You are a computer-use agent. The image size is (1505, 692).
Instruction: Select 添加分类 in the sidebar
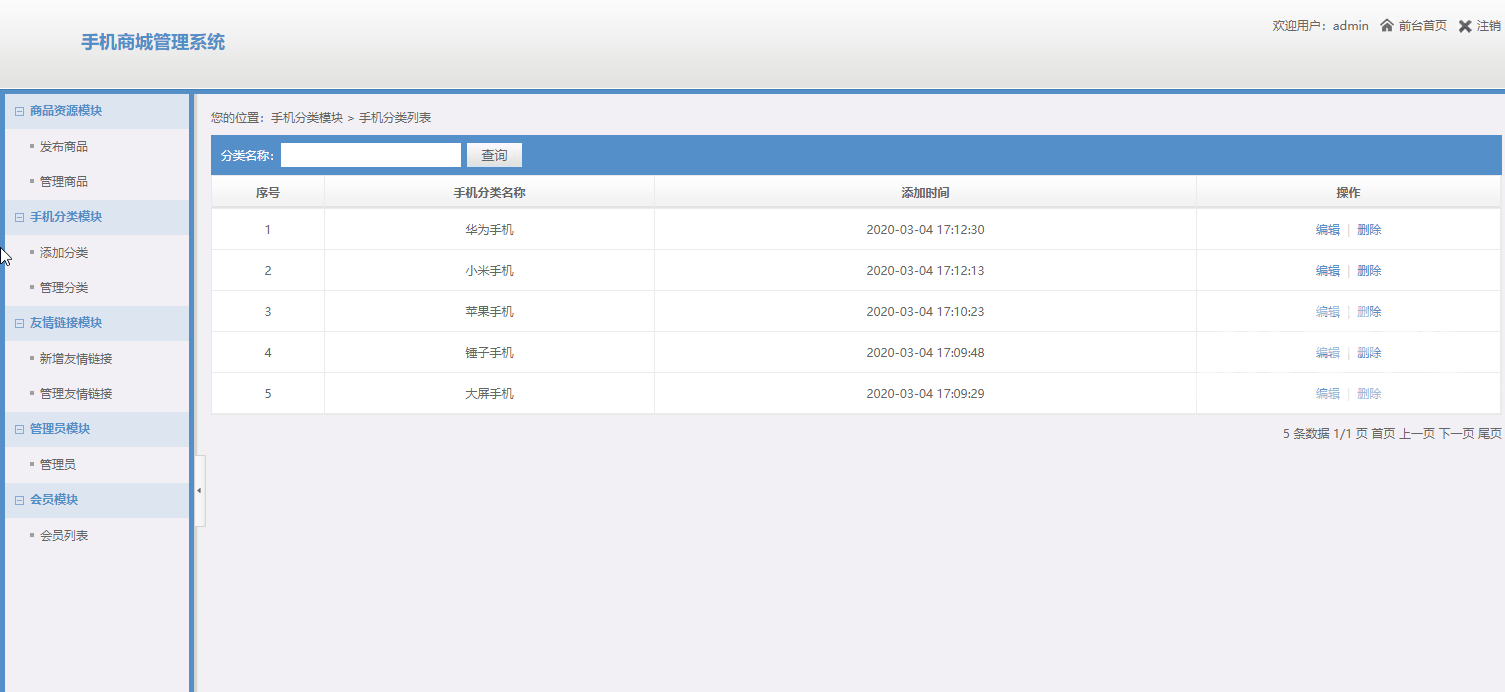64,253
